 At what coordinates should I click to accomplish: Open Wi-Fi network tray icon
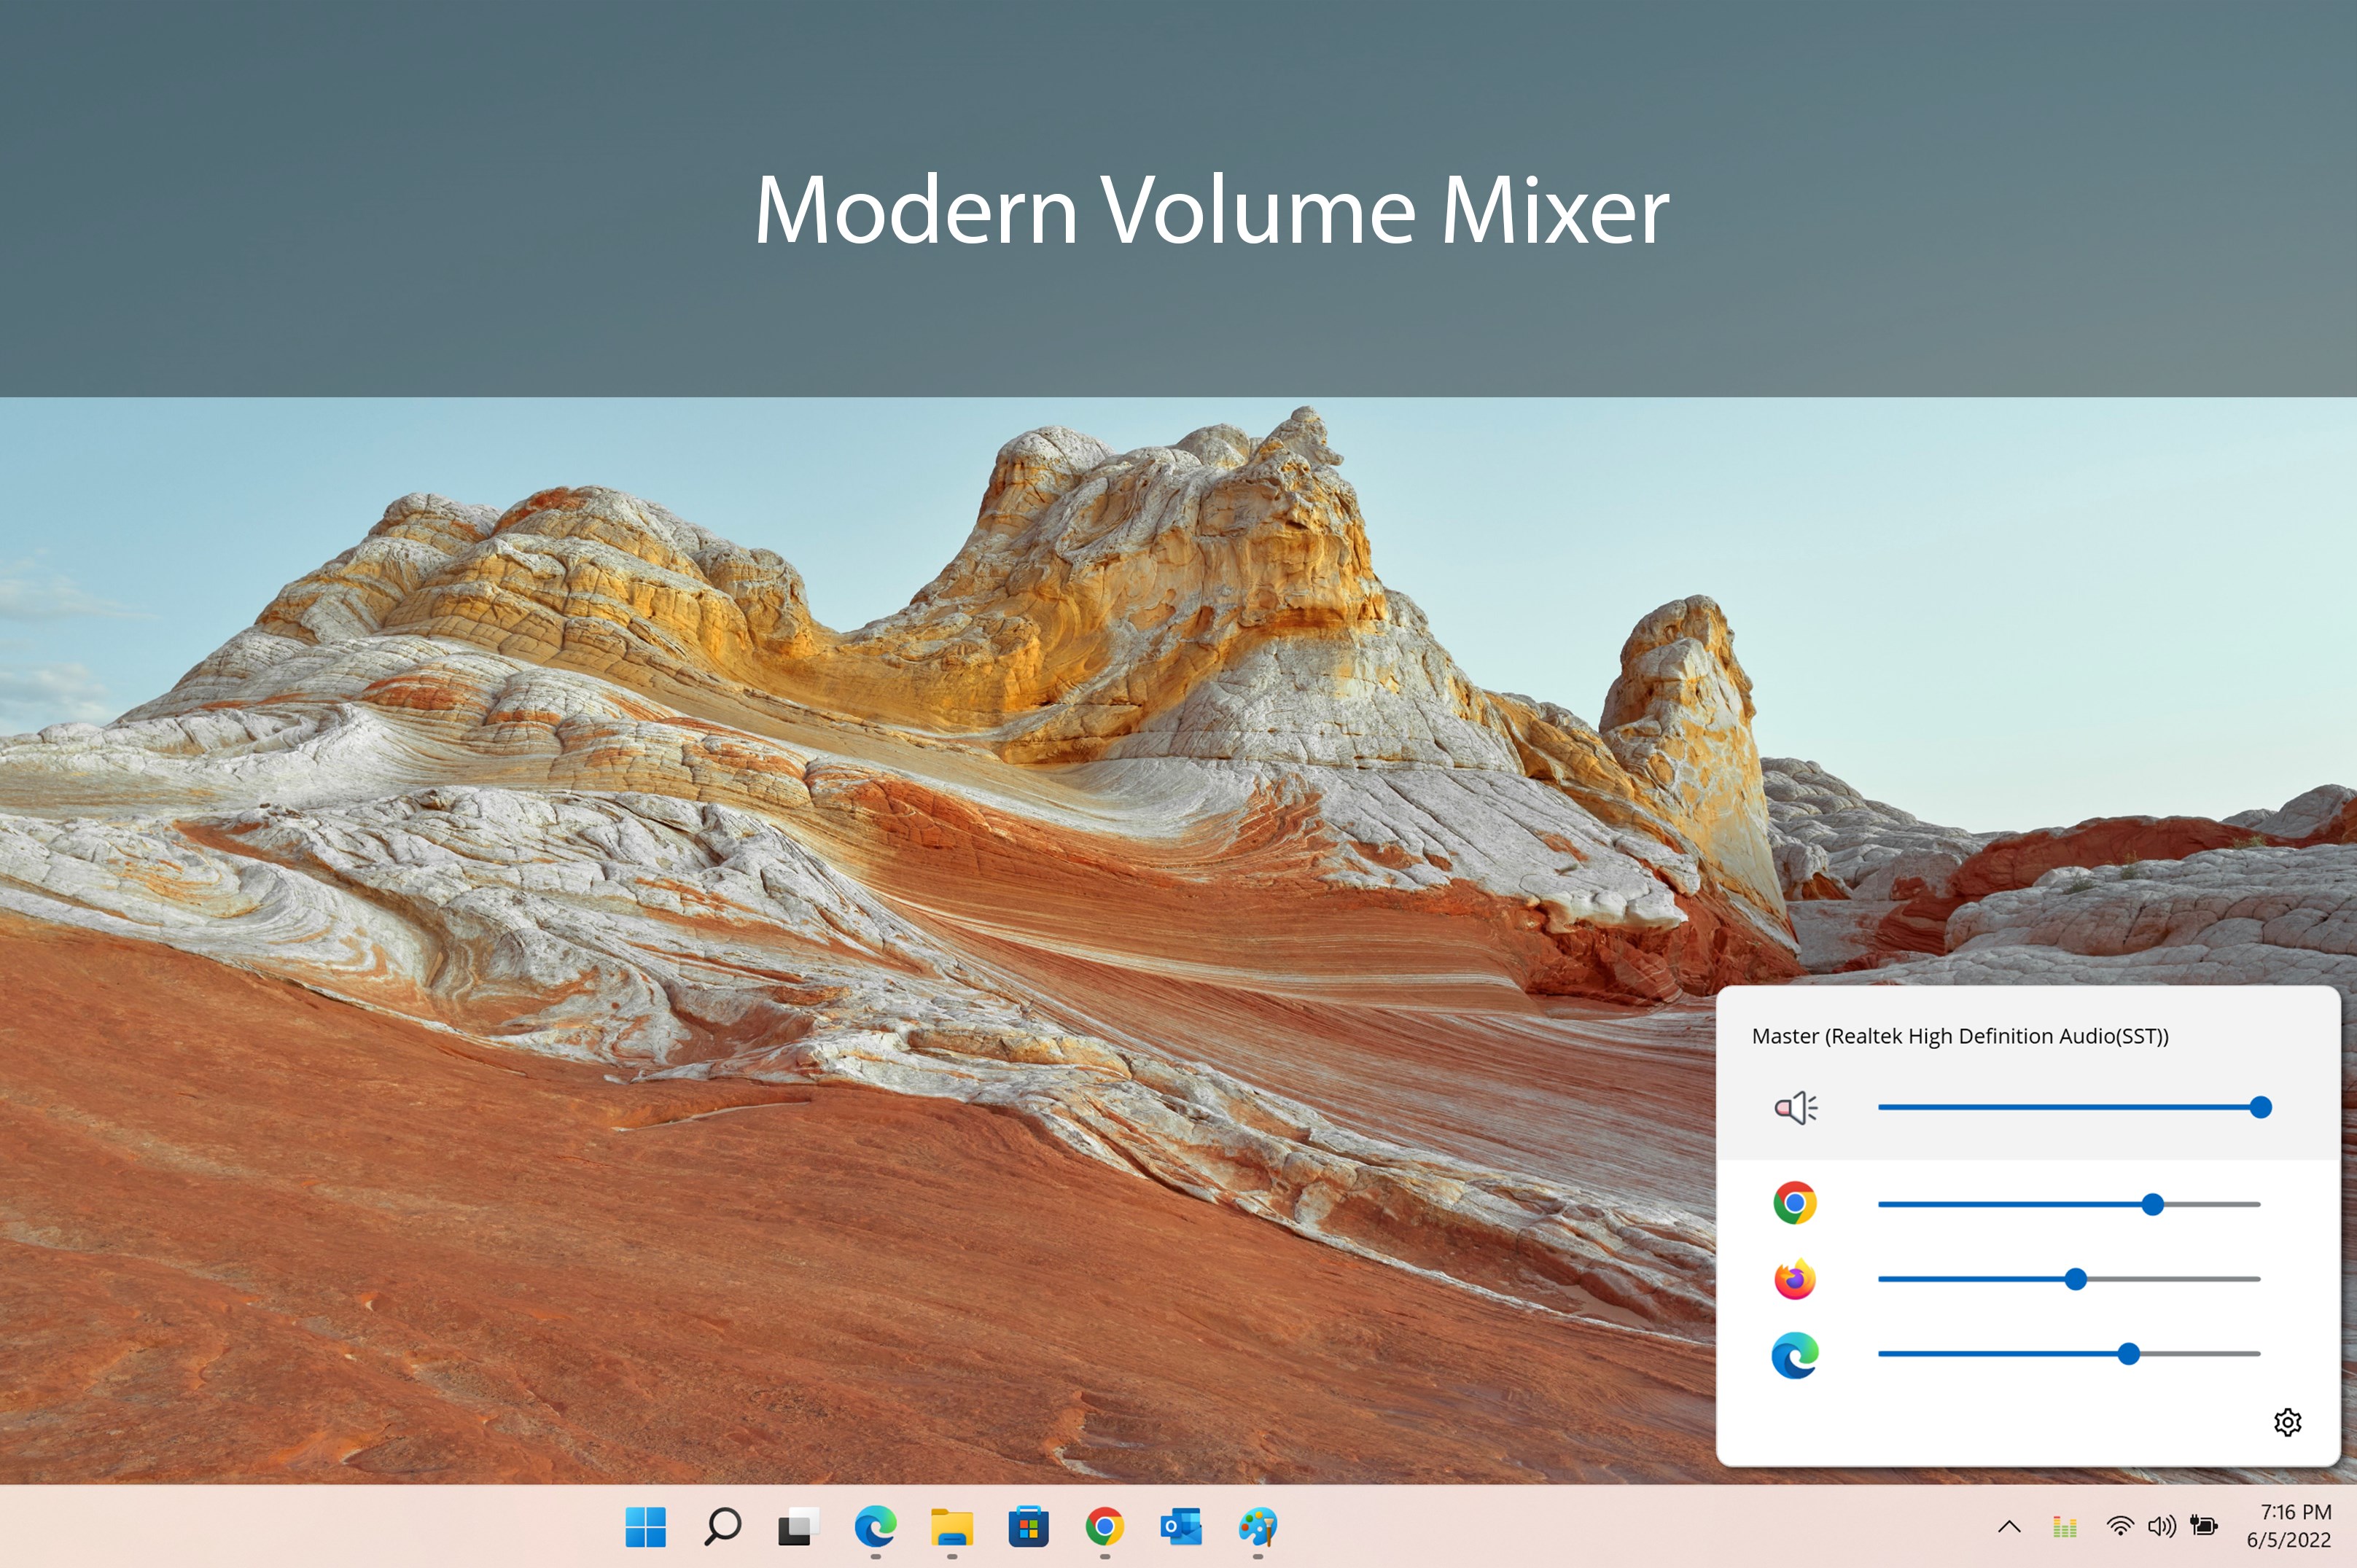(x=2119, y=1526)
